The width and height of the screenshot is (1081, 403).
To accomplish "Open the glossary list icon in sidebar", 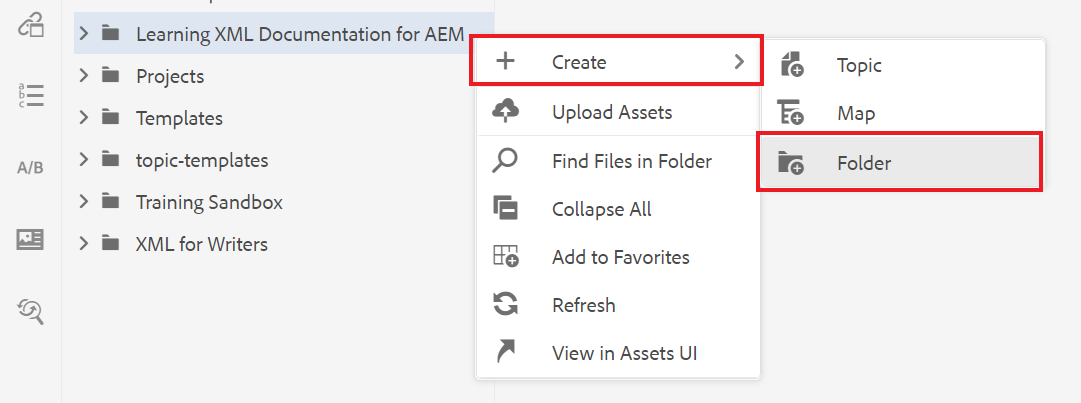I will [31, 95].
